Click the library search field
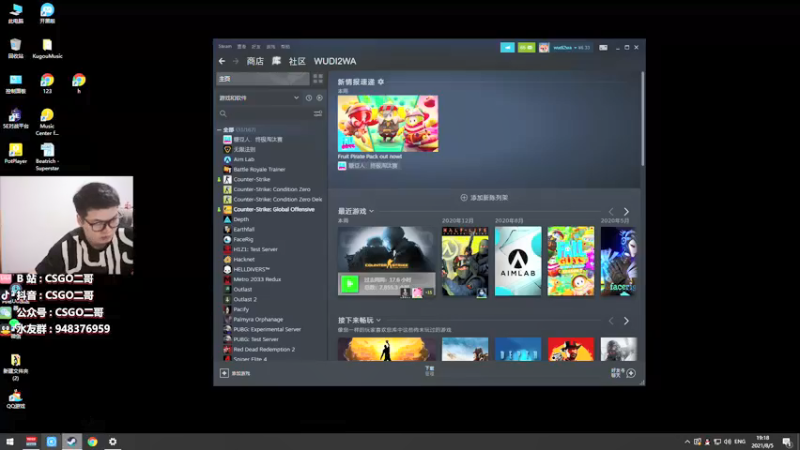The height and width of the screenshot is (450, 800). (265, 113)
